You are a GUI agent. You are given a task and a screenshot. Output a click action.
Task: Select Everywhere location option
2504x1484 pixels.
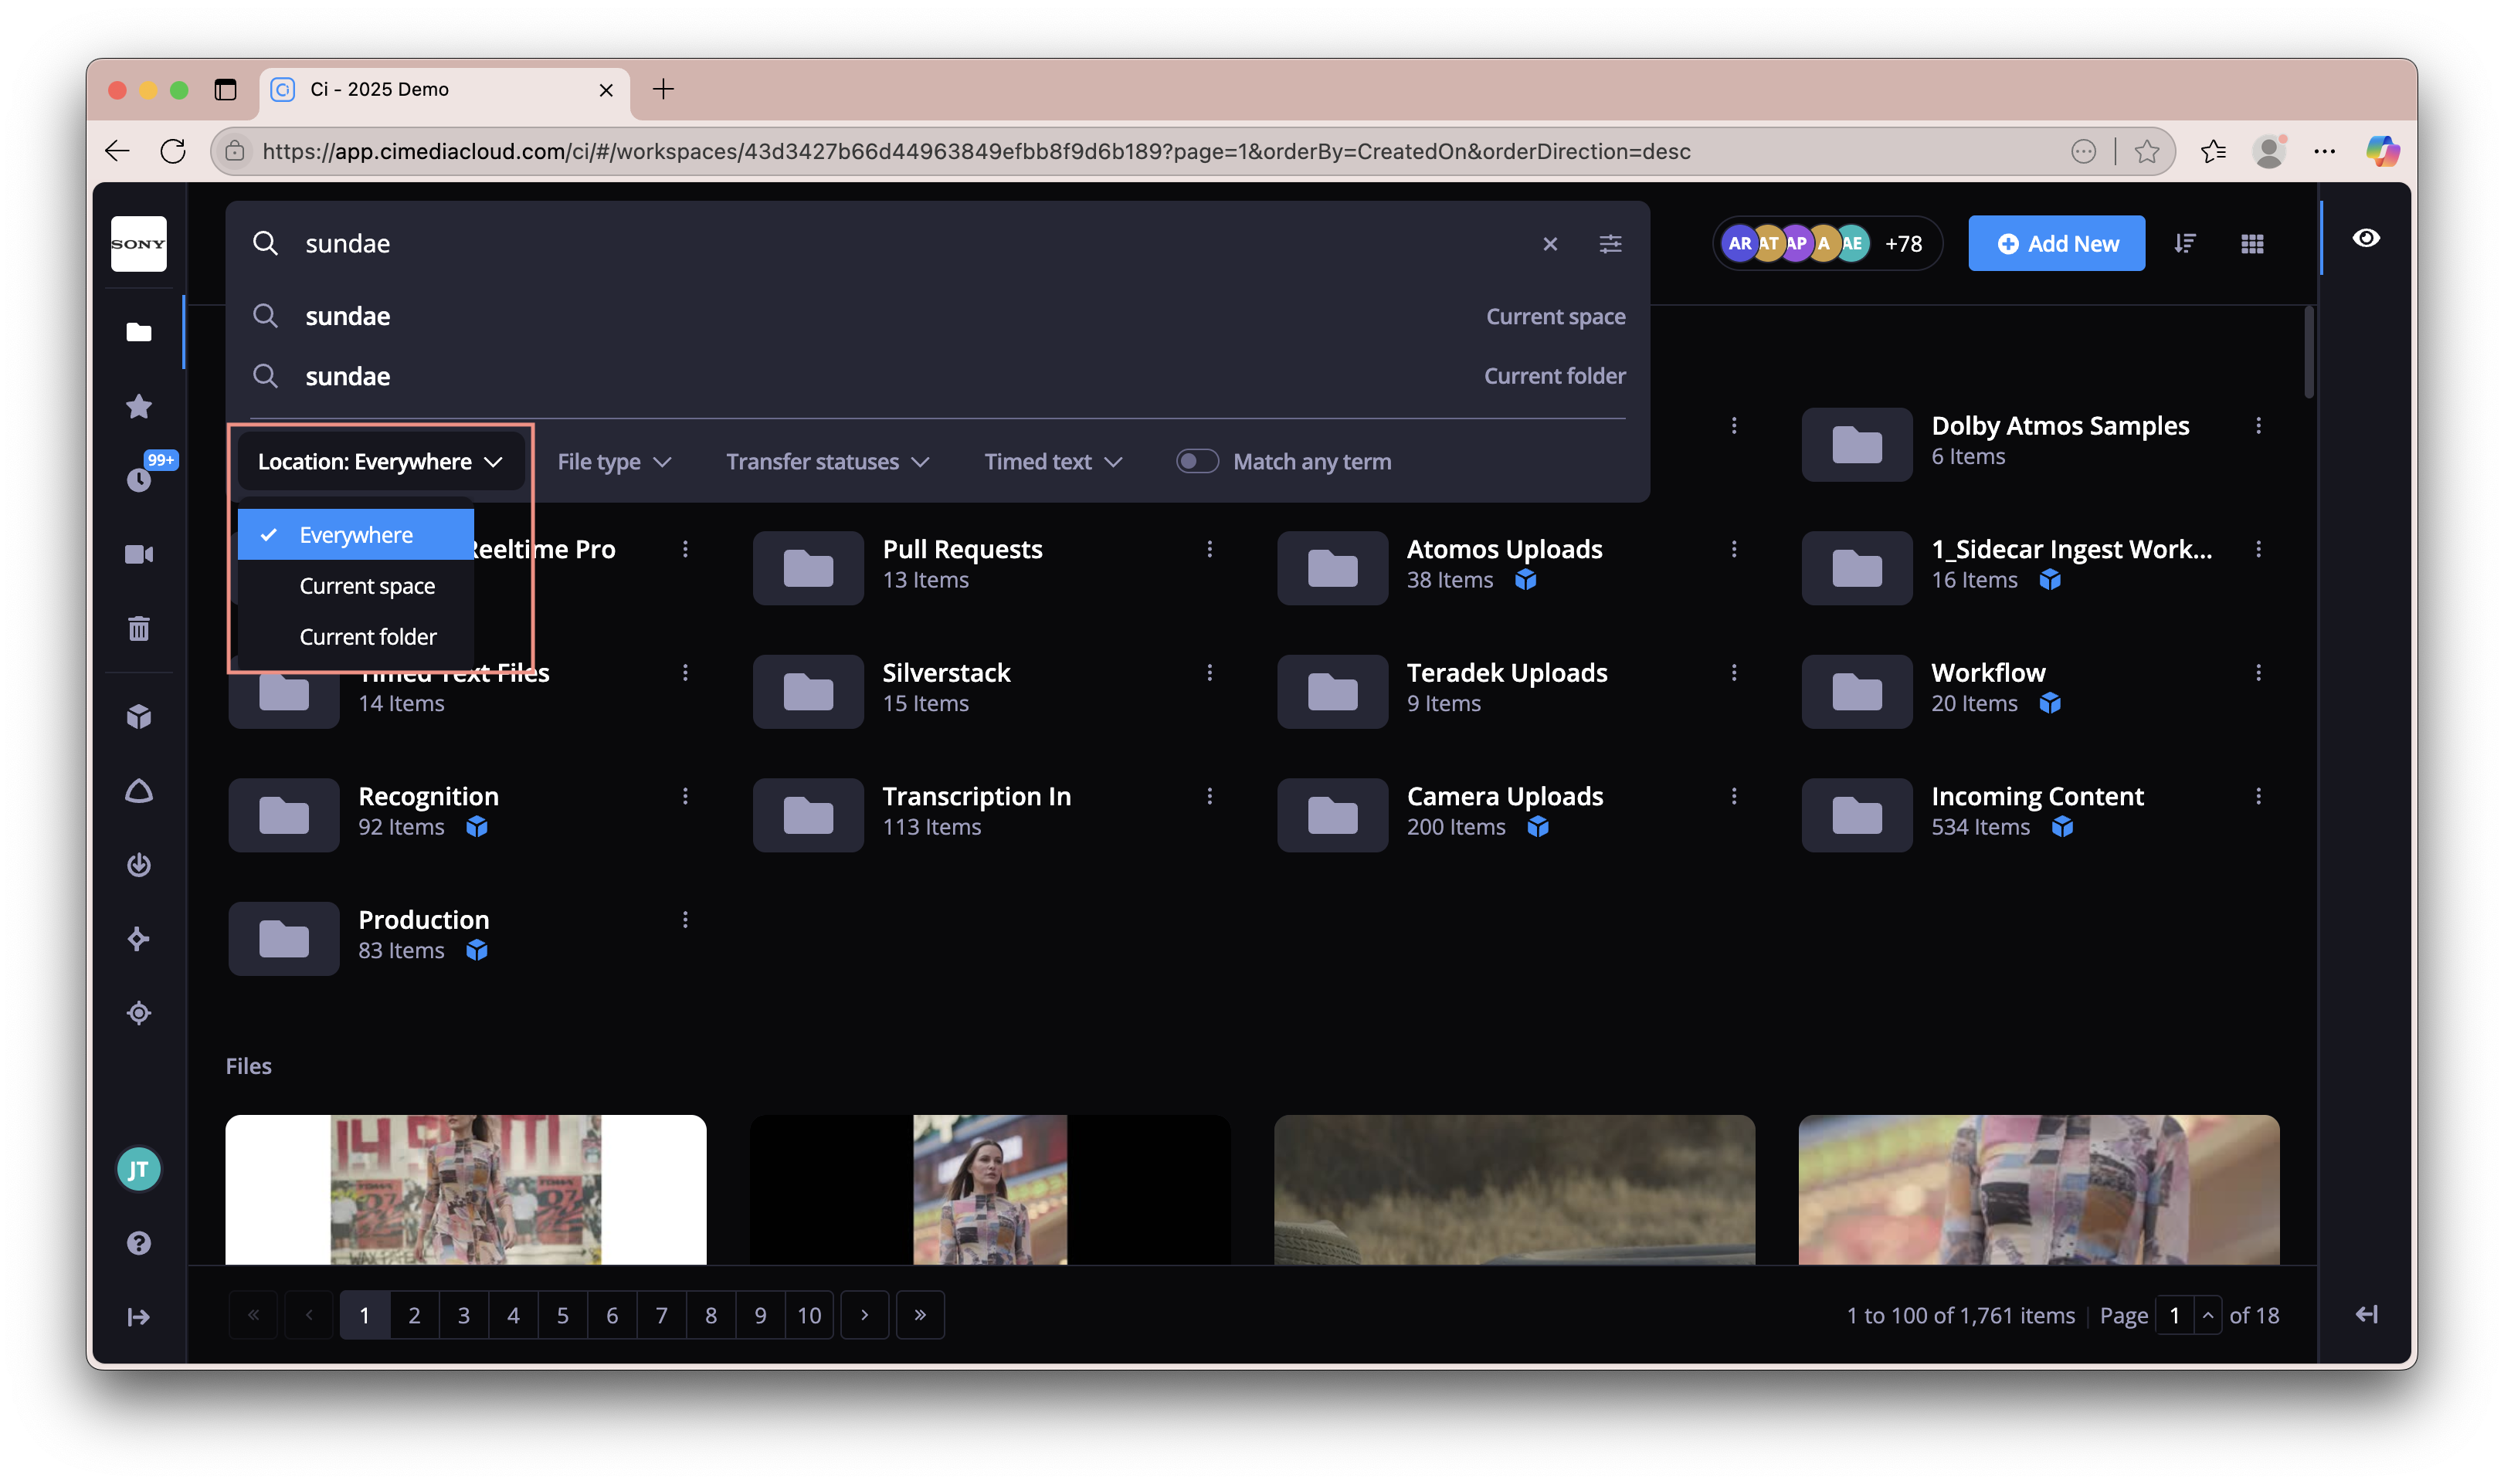[x=356, y=535]
